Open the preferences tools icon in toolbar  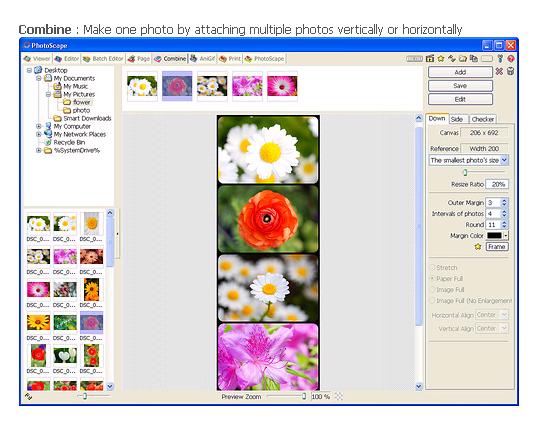[x=500, y=58]
